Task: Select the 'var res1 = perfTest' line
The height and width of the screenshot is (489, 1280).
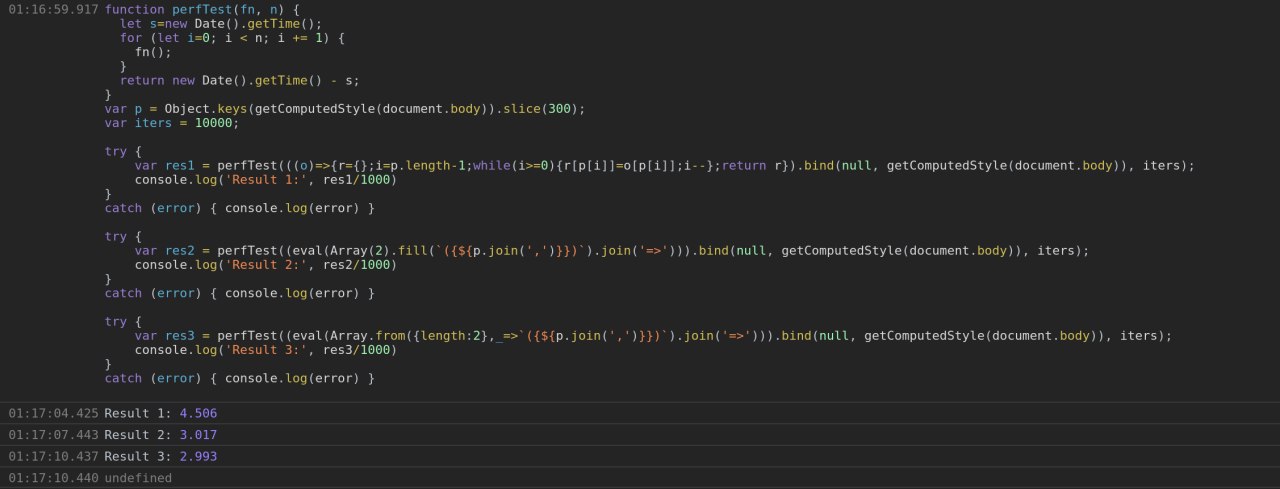Action: (x=665, y=166)
